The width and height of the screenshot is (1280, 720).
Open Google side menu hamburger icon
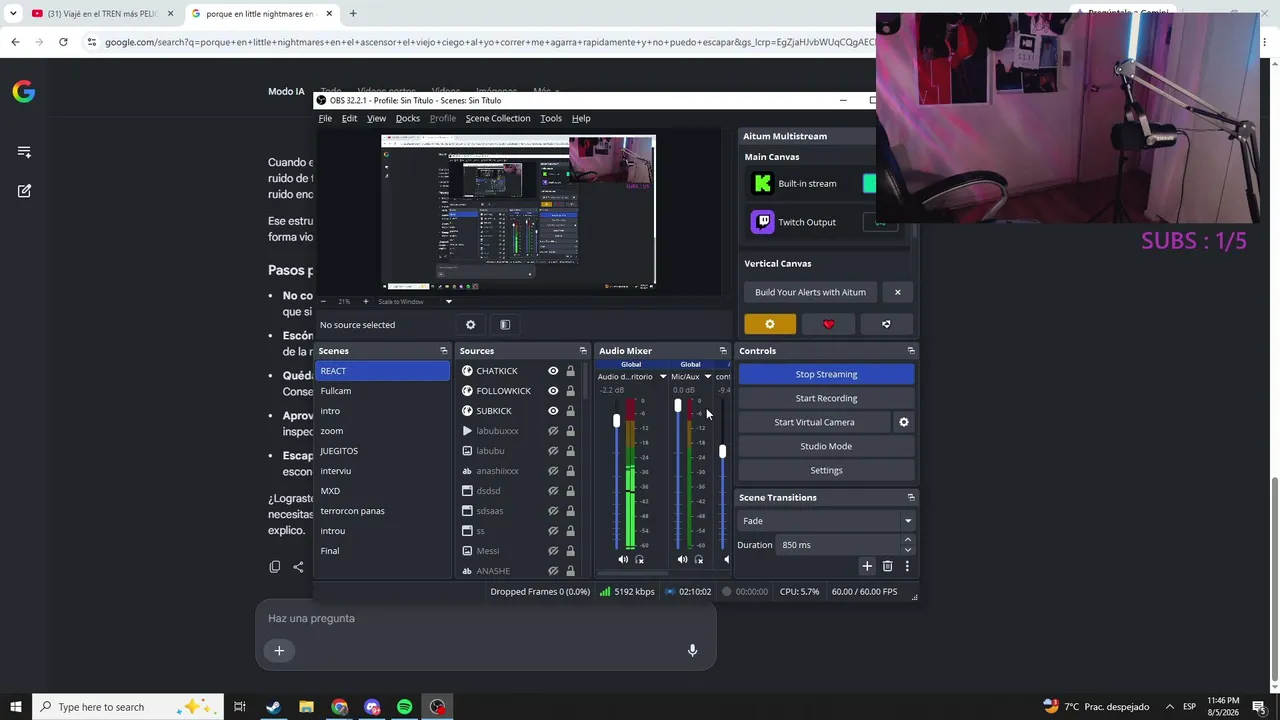point(24,152)
